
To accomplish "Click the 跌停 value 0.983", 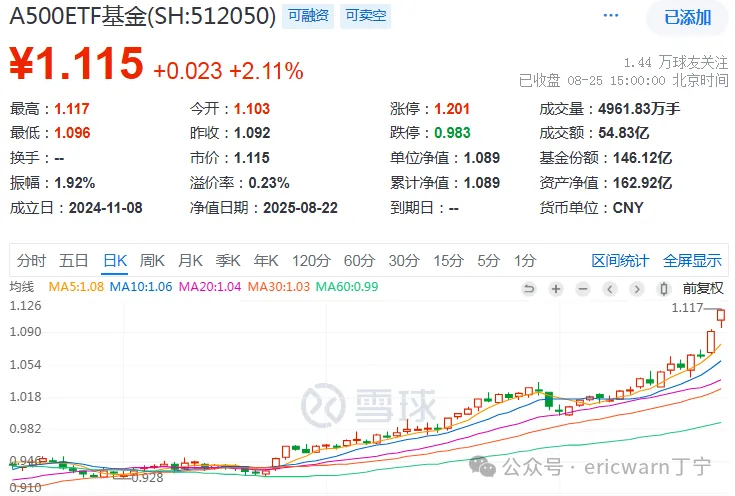I will (x=452, y=133).
